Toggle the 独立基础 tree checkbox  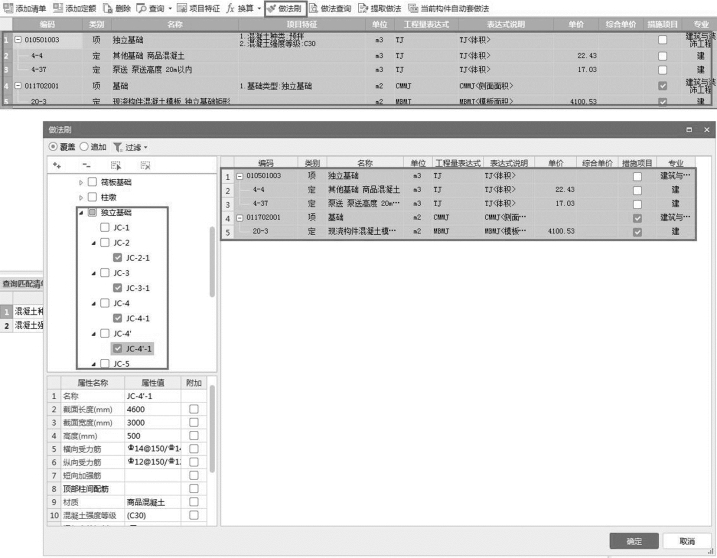pos(92,212)
